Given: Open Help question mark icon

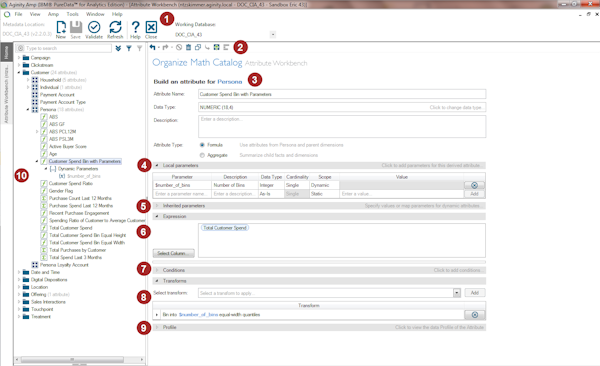Looking at the screenshot, I should [x=135, y=28].
